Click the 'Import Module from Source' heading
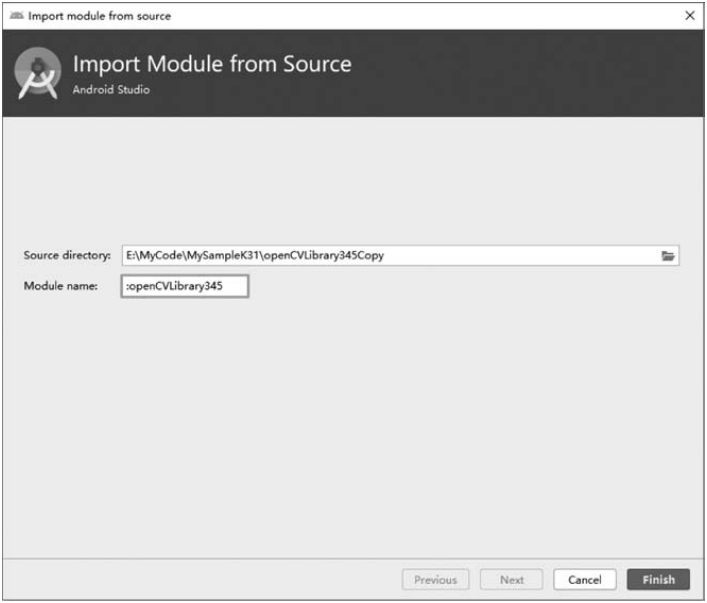Viewport: 707px width, 603px height. pos(212,64)
